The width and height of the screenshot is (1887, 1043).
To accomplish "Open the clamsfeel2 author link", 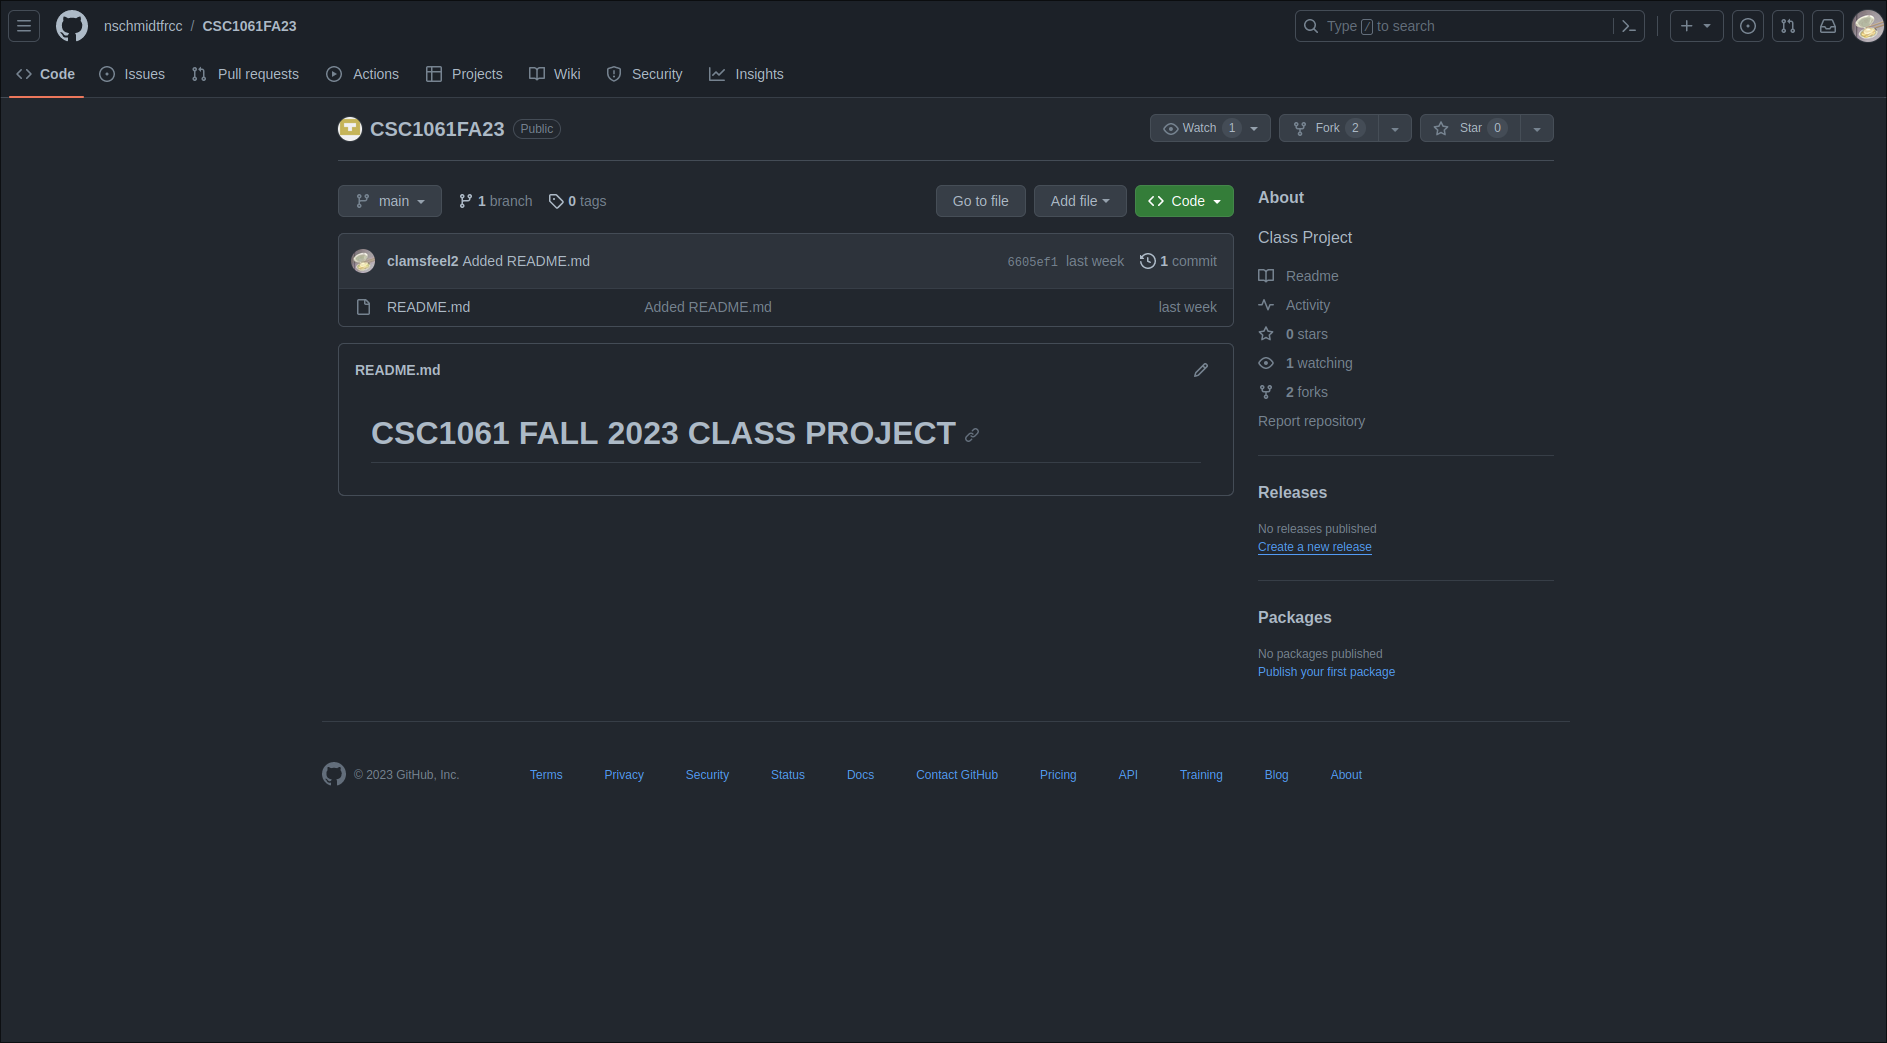I will (x=422, y=261).
